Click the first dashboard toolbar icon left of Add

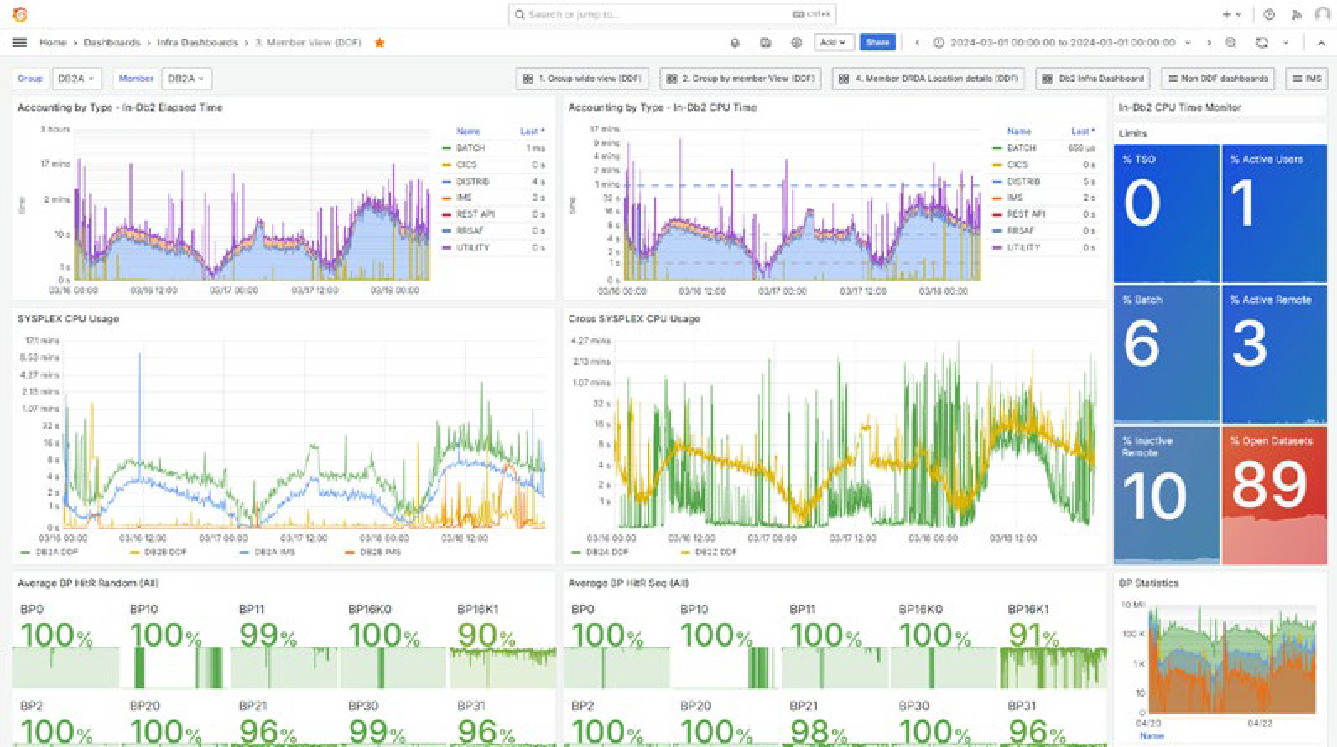tap(735, 43)
